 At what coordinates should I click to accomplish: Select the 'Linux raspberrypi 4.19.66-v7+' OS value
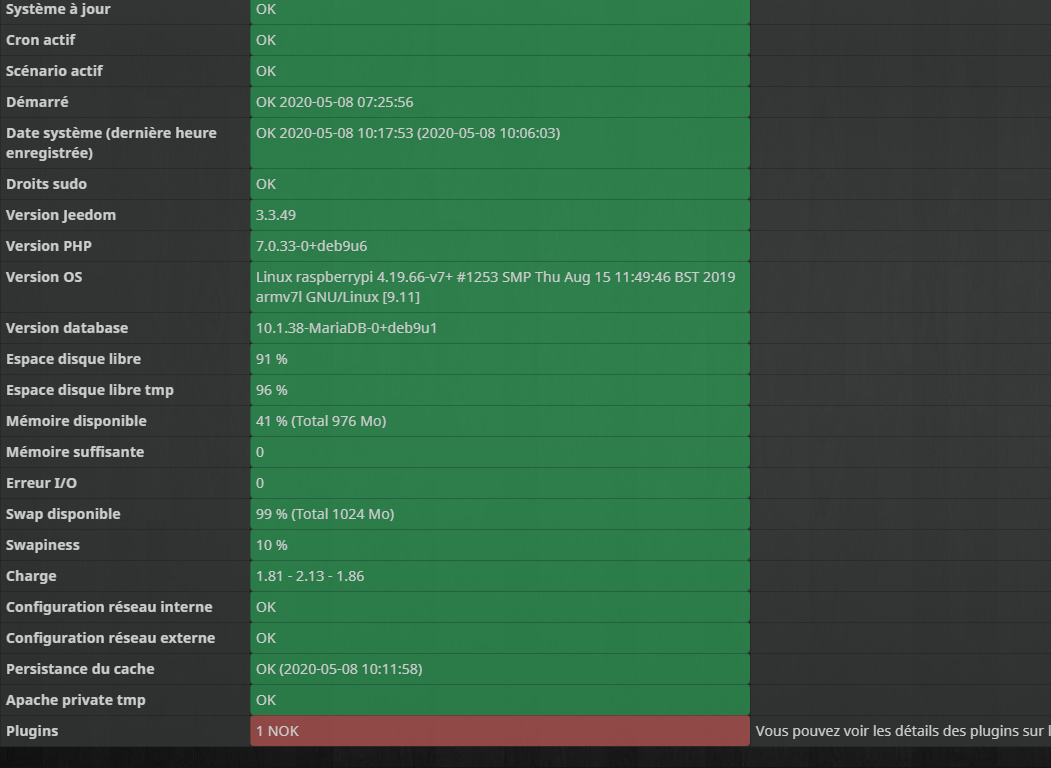pos(495,287)
